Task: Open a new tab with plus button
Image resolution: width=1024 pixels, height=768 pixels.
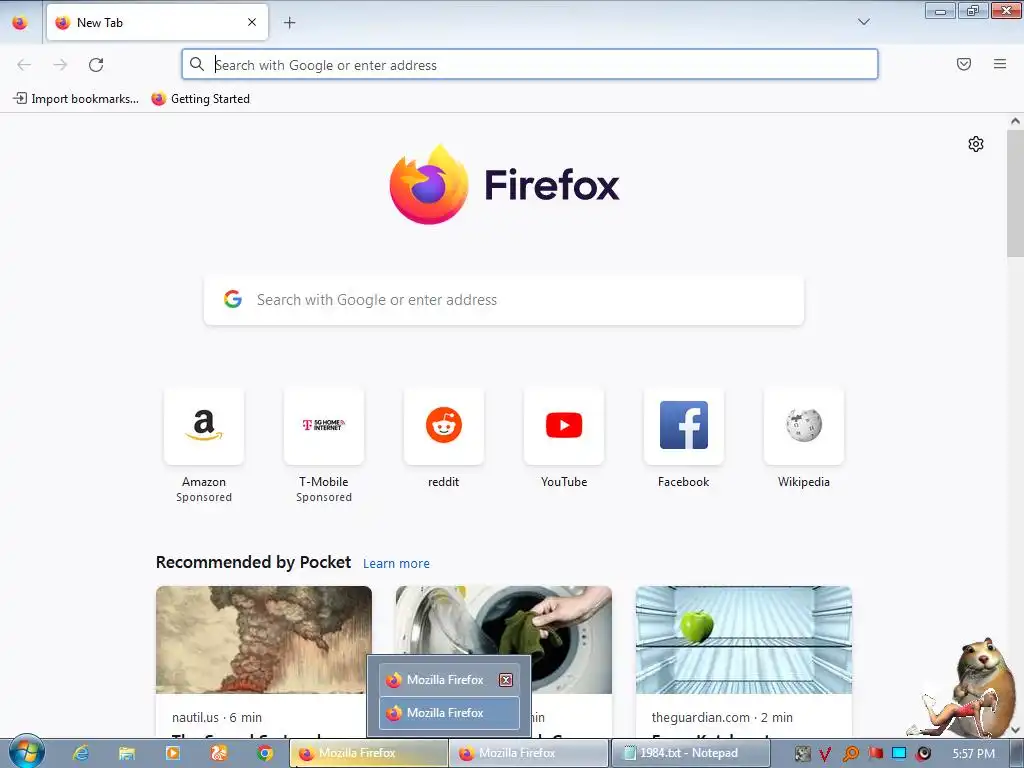Action: 289,23
